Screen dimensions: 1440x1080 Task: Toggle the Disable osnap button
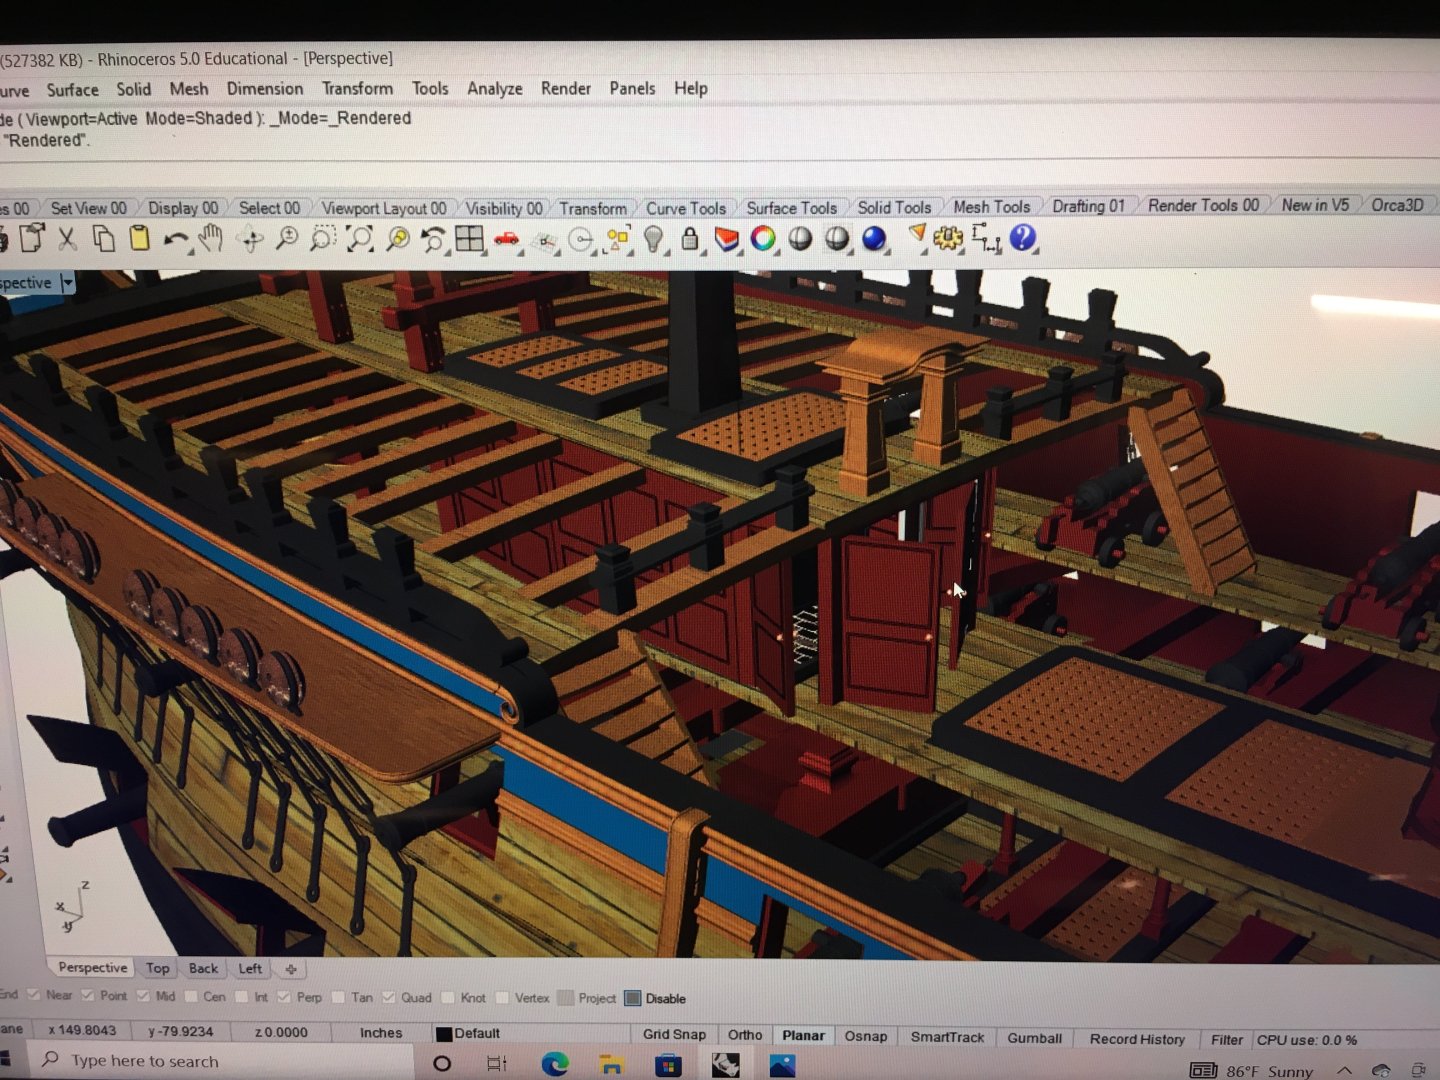click(x=655, y=998)
